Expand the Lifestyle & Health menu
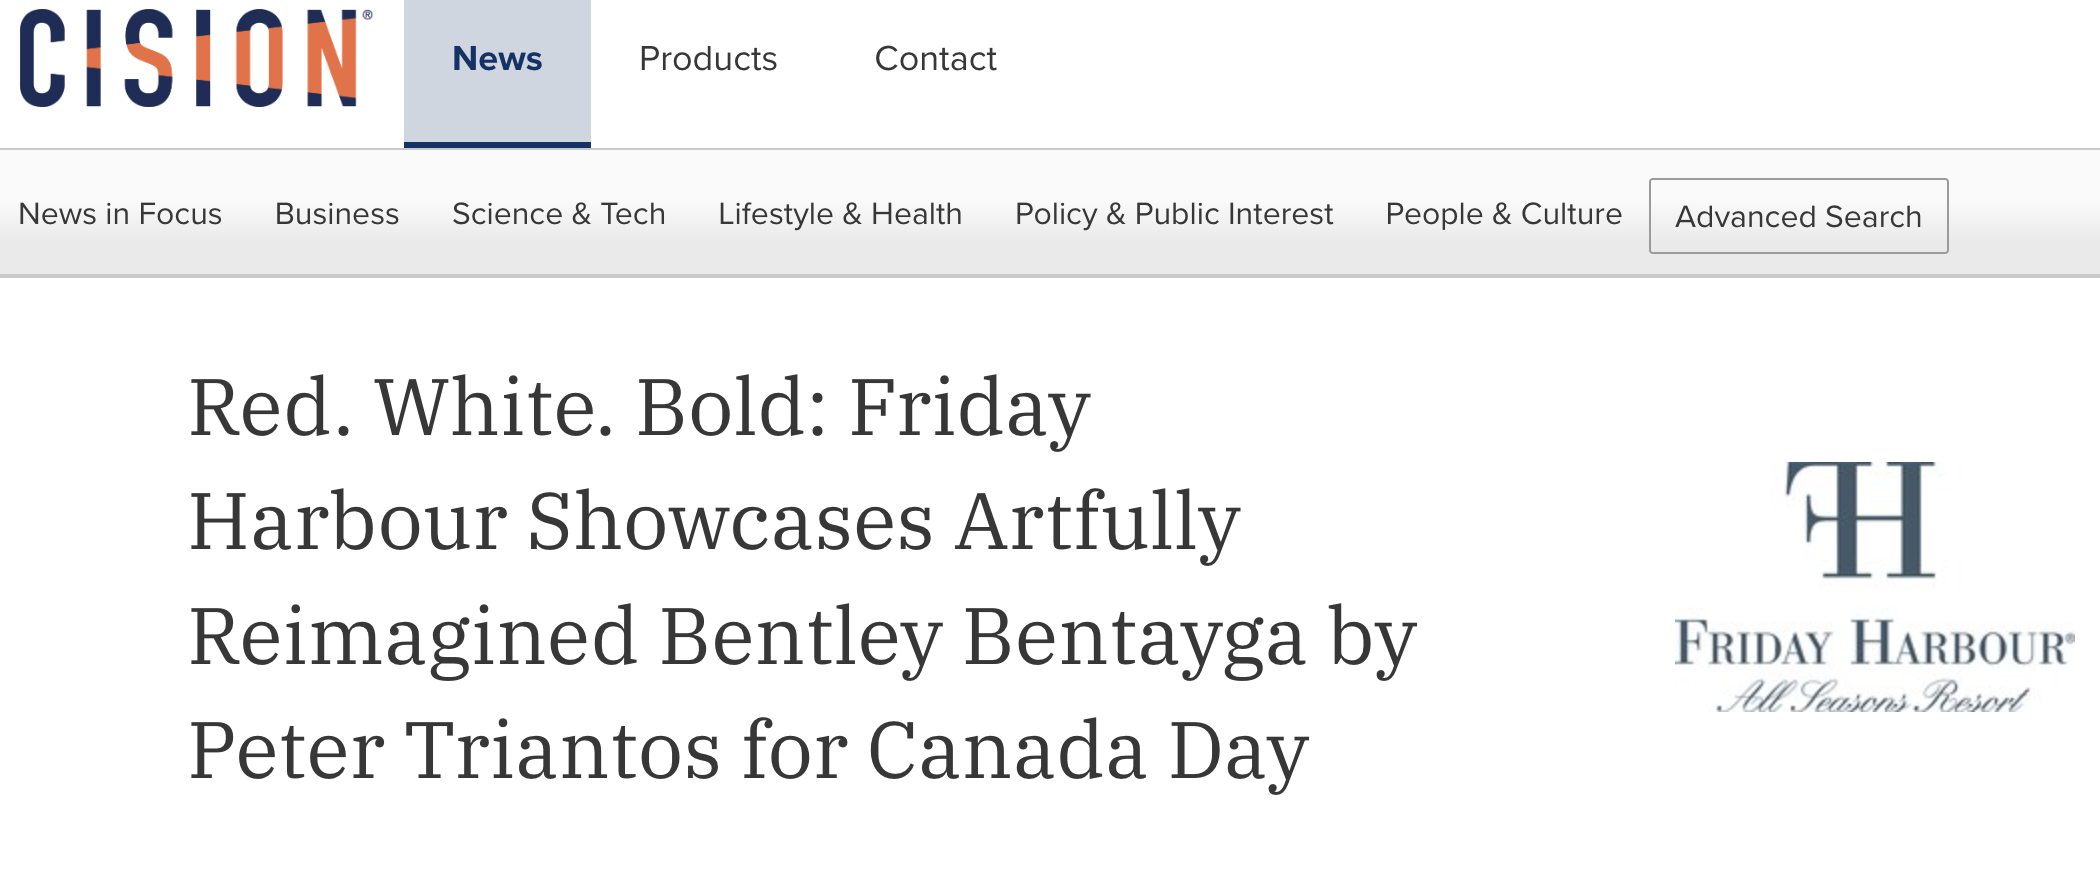Screen dimensions: 2100x882 pyautogui.click(x=840, y=214)
